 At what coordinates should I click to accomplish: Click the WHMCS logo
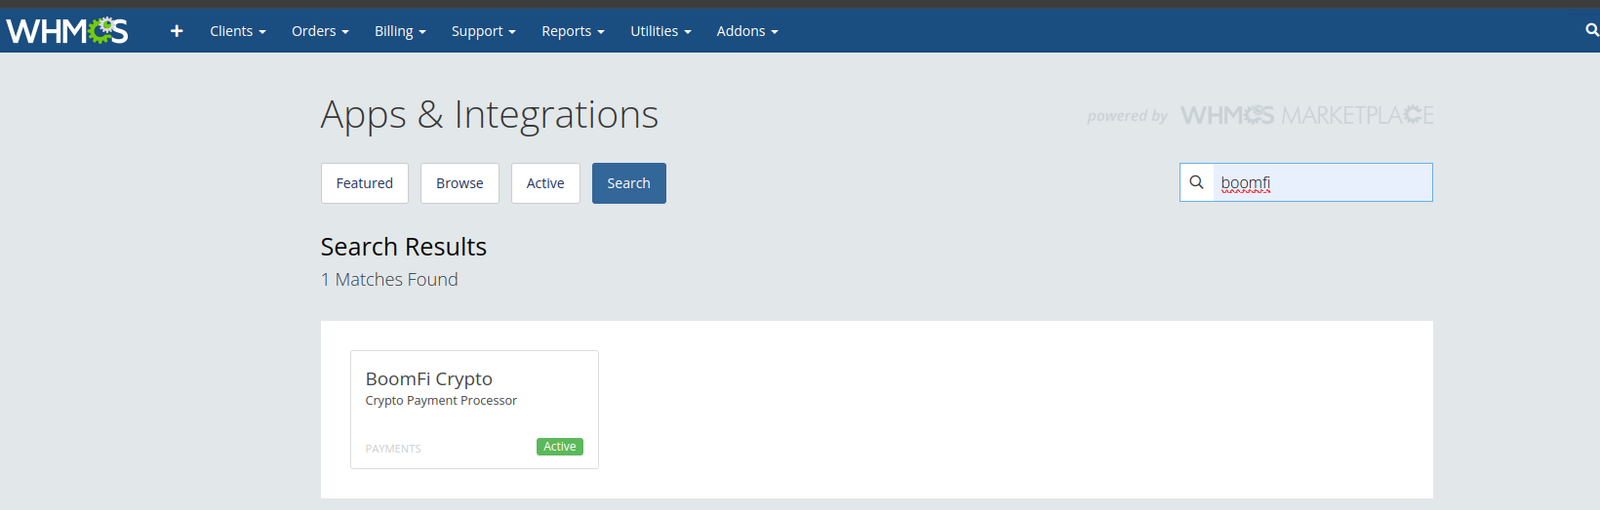pyautogui.click(x=67, y=31)
